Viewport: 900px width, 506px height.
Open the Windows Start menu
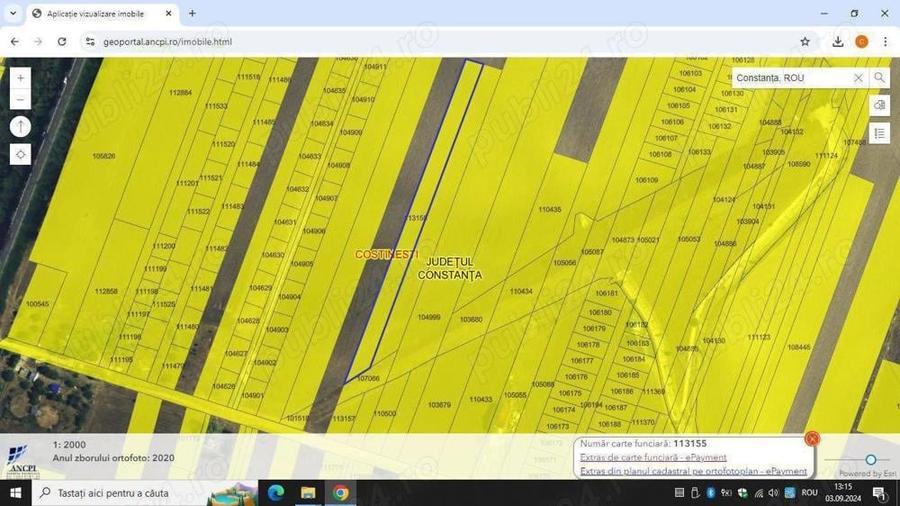[15, 493]
